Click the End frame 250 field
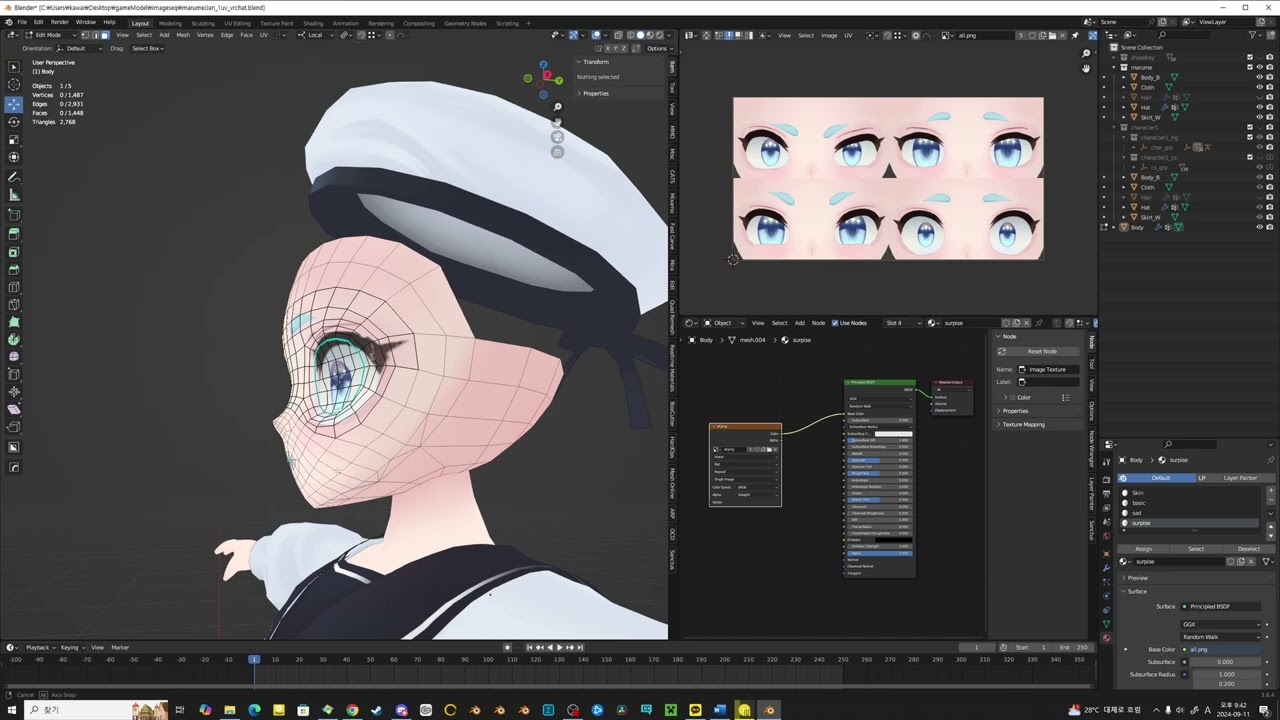The image size is (1280, 720). point(1073,647)
